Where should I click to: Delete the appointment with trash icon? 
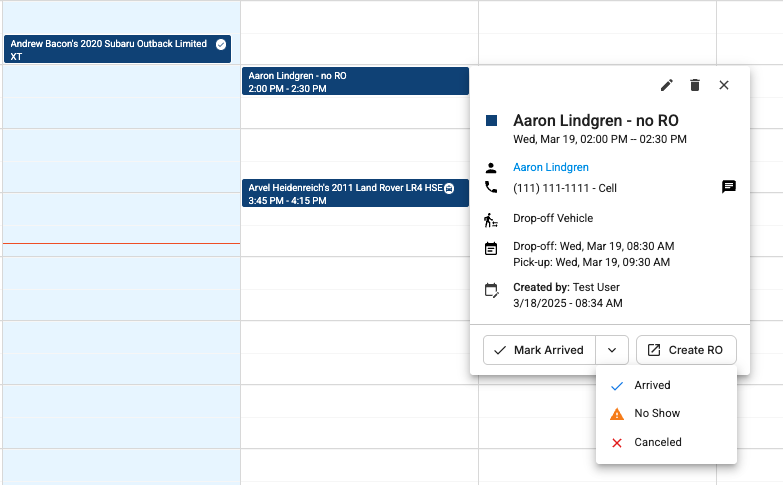(695, 85)
